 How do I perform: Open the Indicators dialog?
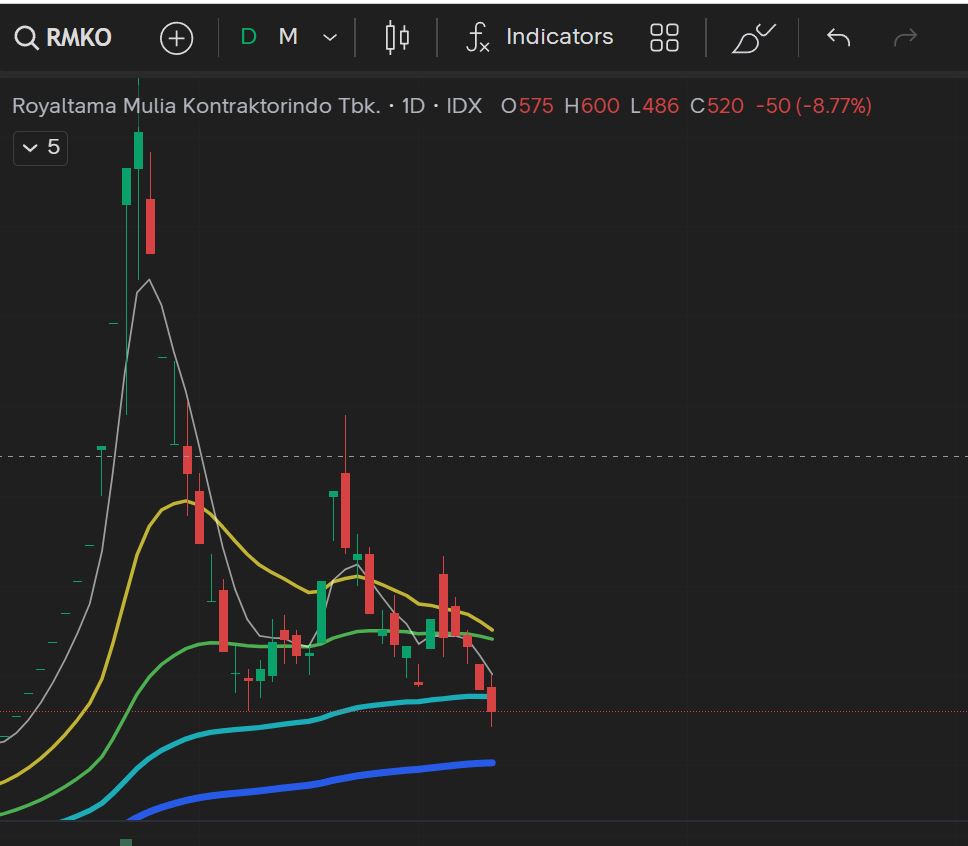[559, 37]
